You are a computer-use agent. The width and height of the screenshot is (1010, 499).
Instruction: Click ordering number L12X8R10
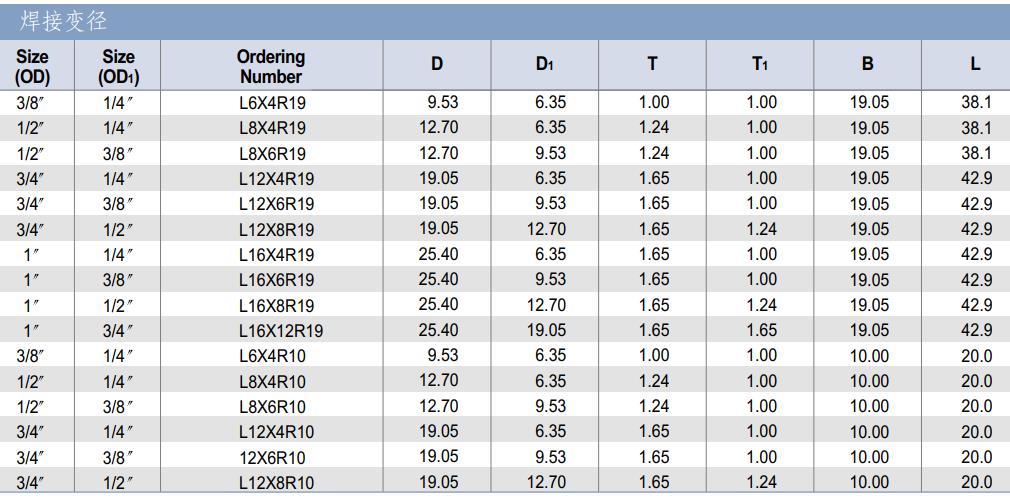point(276,483)
